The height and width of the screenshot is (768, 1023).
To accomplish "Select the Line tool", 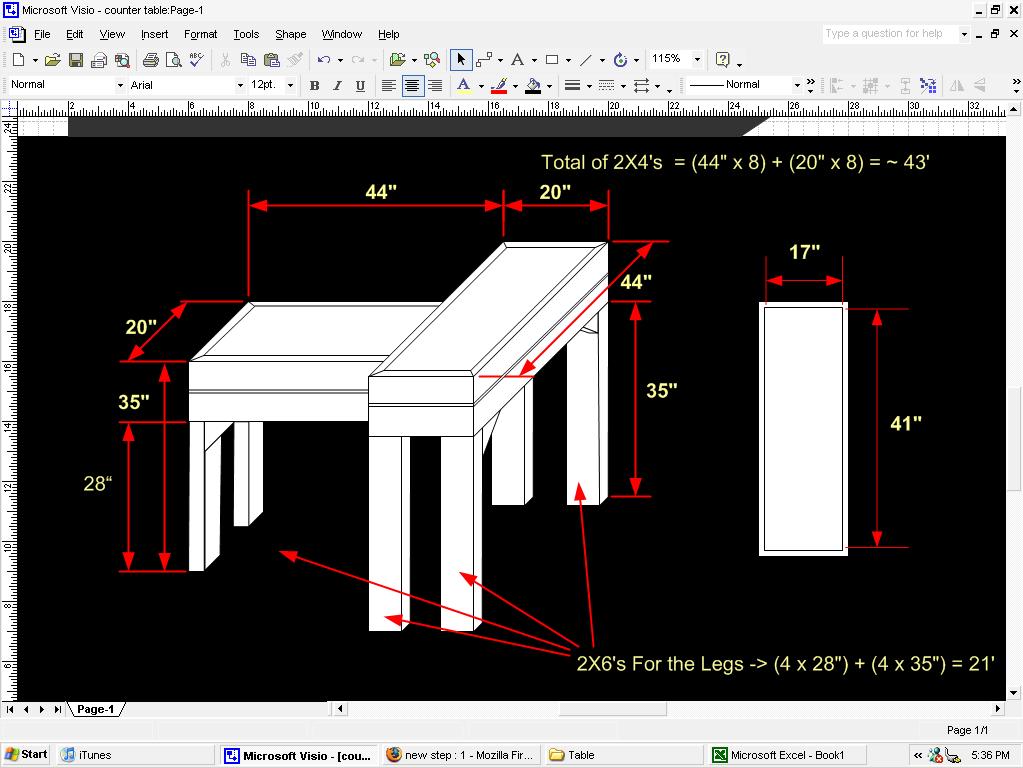I will [x=587, y=59].
